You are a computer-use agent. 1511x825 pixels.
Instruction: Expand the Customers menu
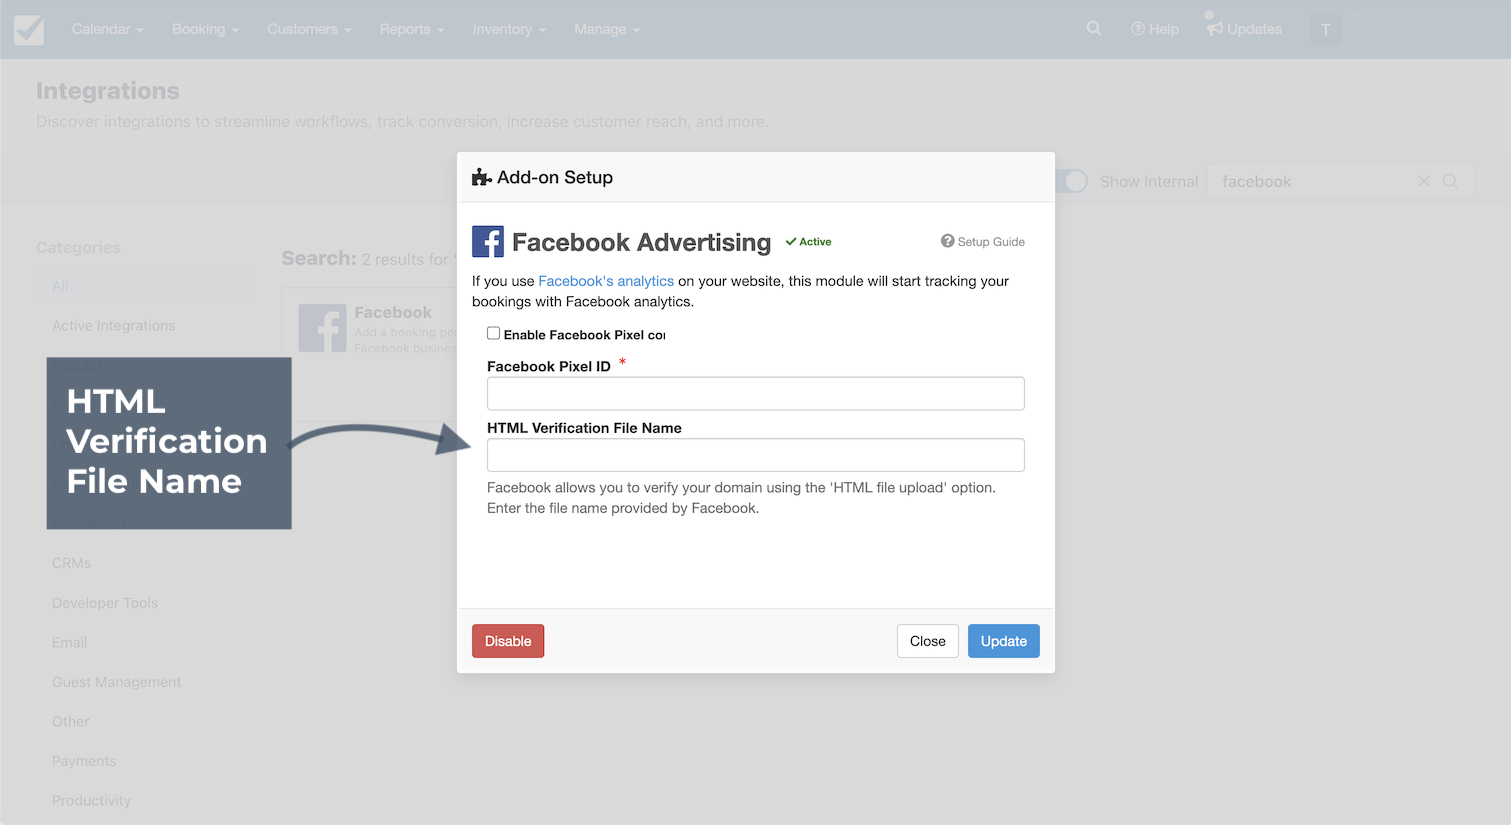click(309, 29)
